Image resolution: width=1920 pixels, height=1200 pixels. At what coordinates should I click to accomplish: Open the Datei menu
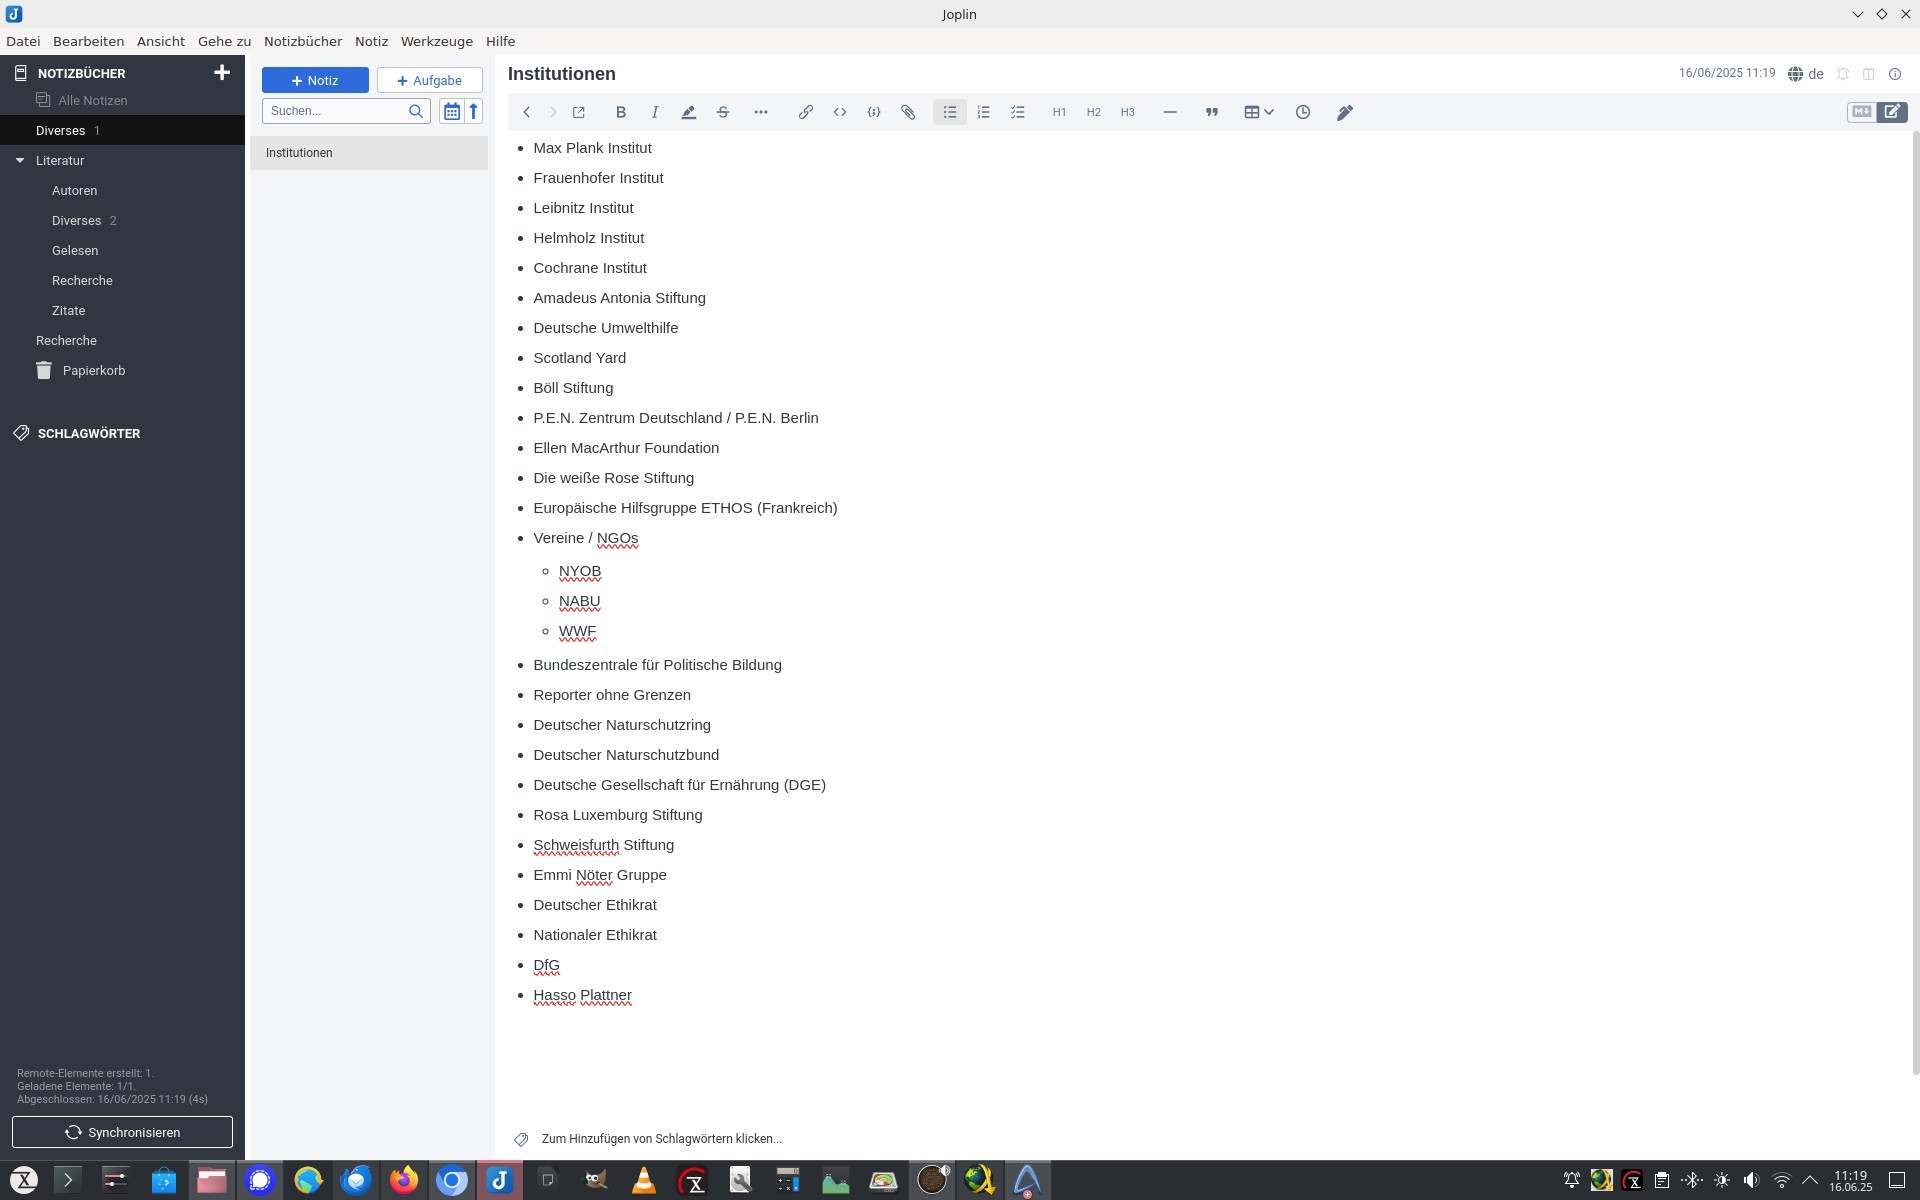23,41
